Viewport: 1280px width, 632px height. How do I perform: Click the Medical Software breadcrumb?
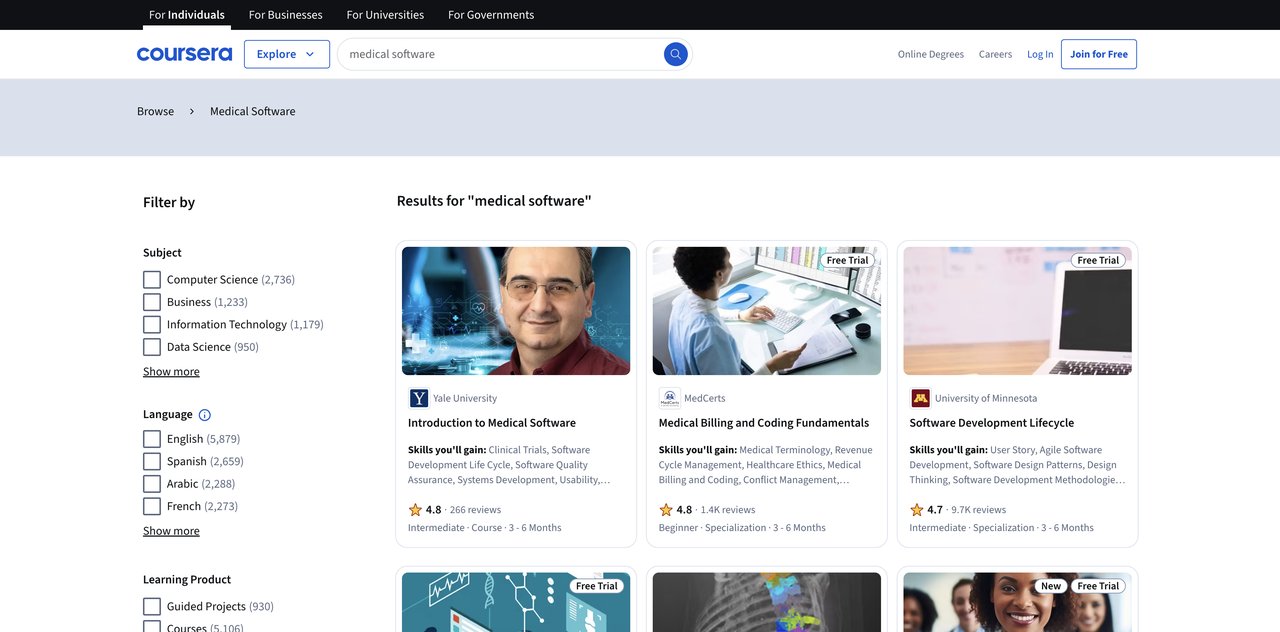click(x=253, y=111)
